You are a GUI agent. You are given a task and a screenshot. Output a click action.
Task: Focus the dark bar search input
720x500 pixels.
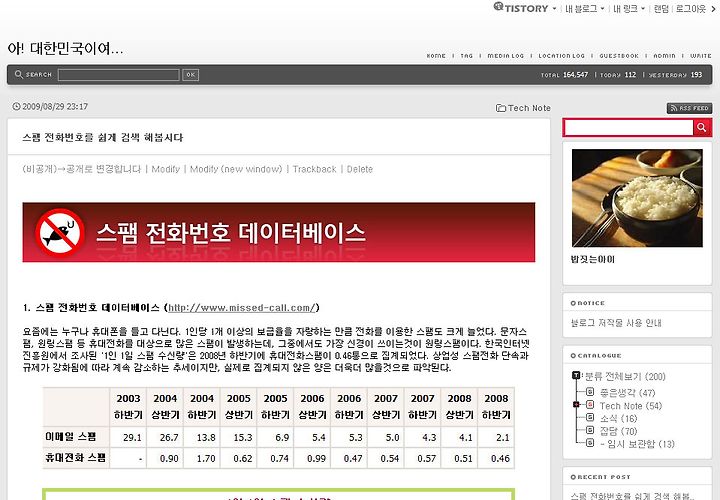tap(118, 75)
